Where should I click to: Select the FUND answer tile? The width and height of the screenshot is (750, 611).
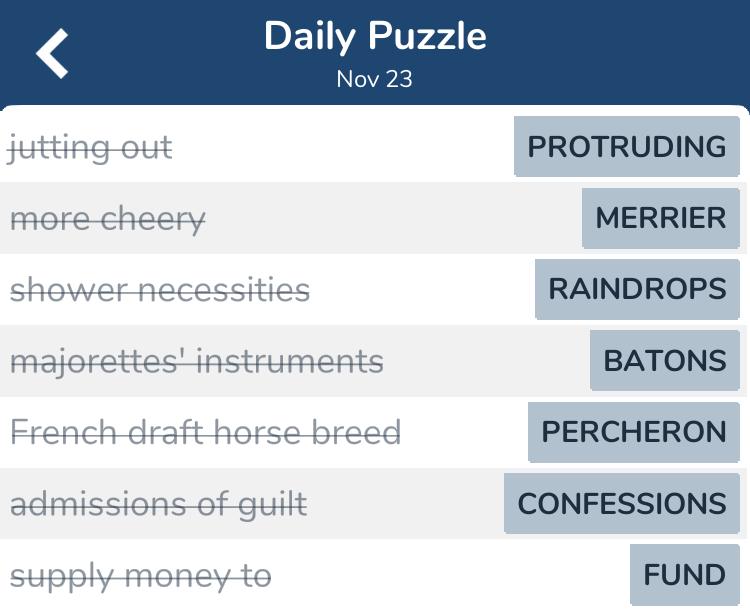click(x=684, y=575)
